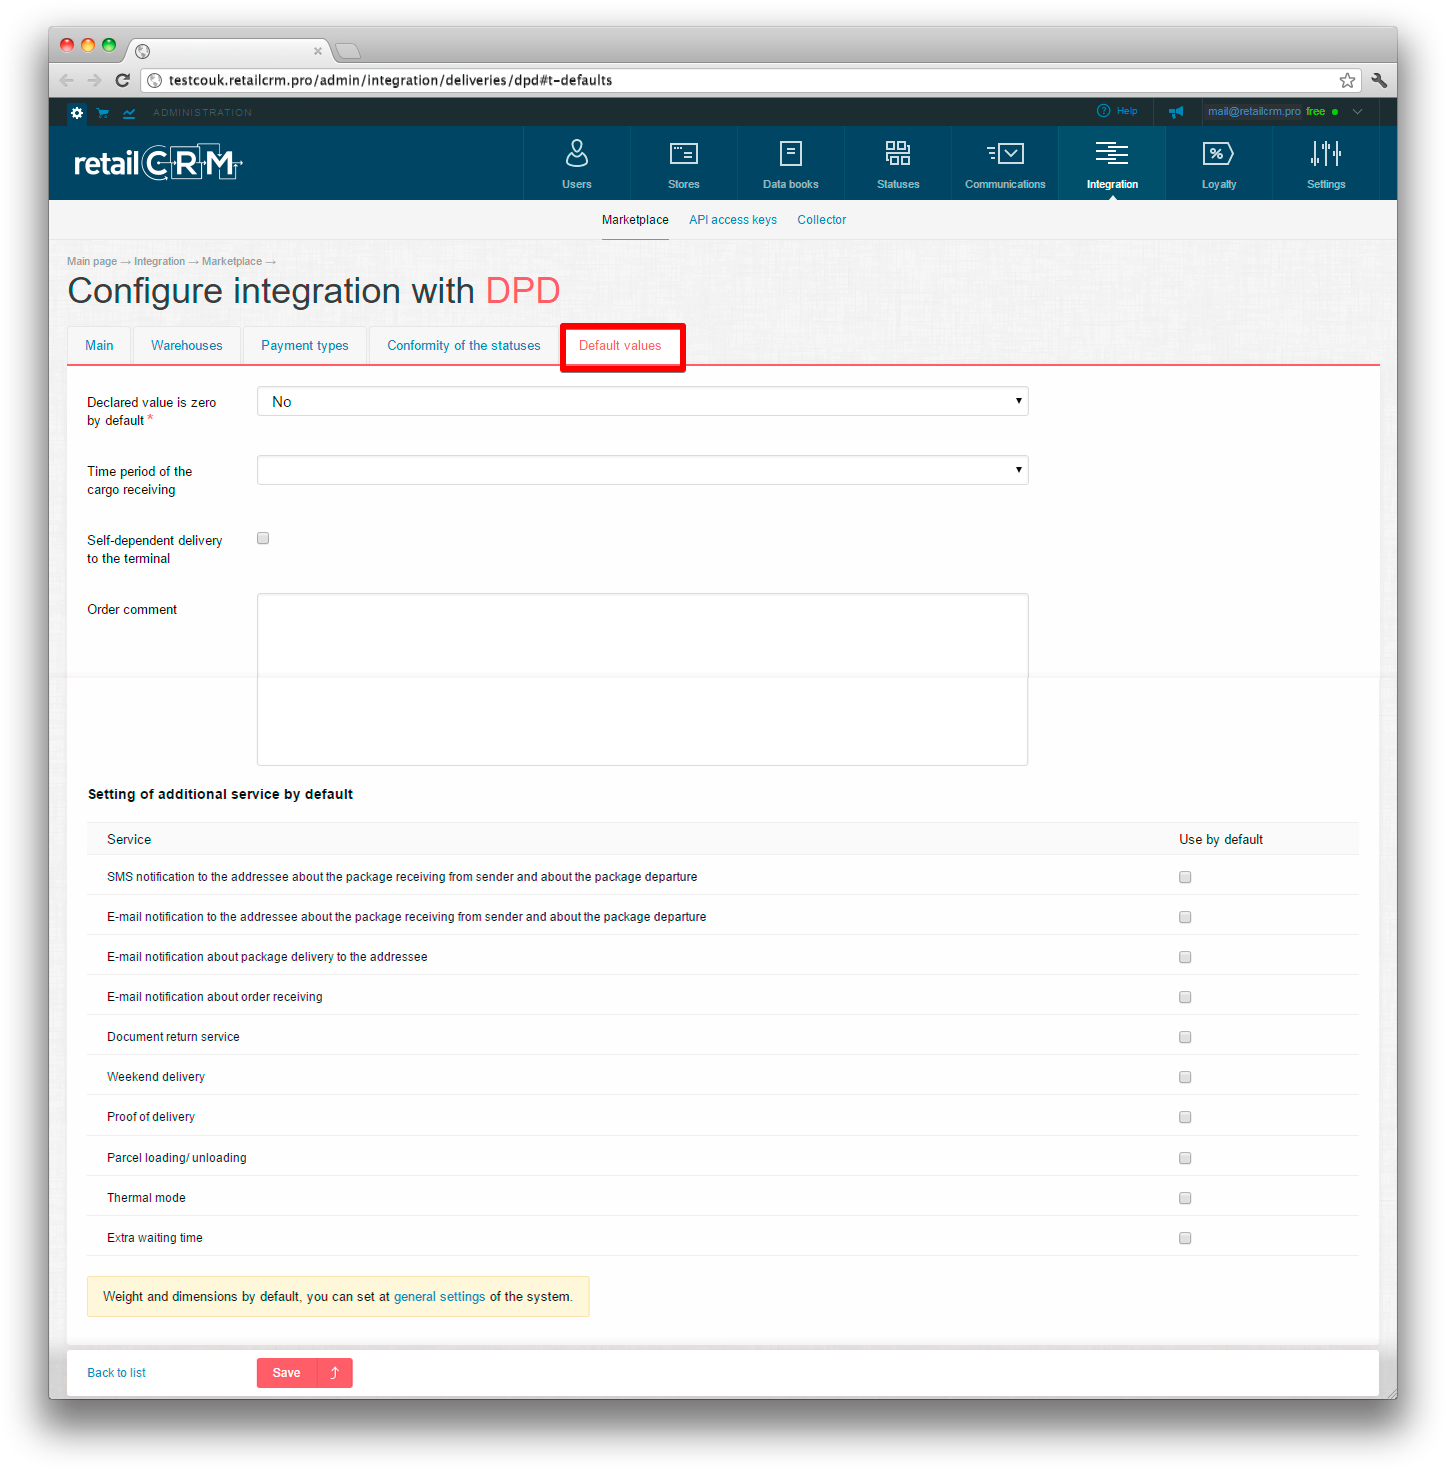Go to the Statuses section
Image resolution: width=1446 pixels, height=1470 pixels.
(898, 163)
